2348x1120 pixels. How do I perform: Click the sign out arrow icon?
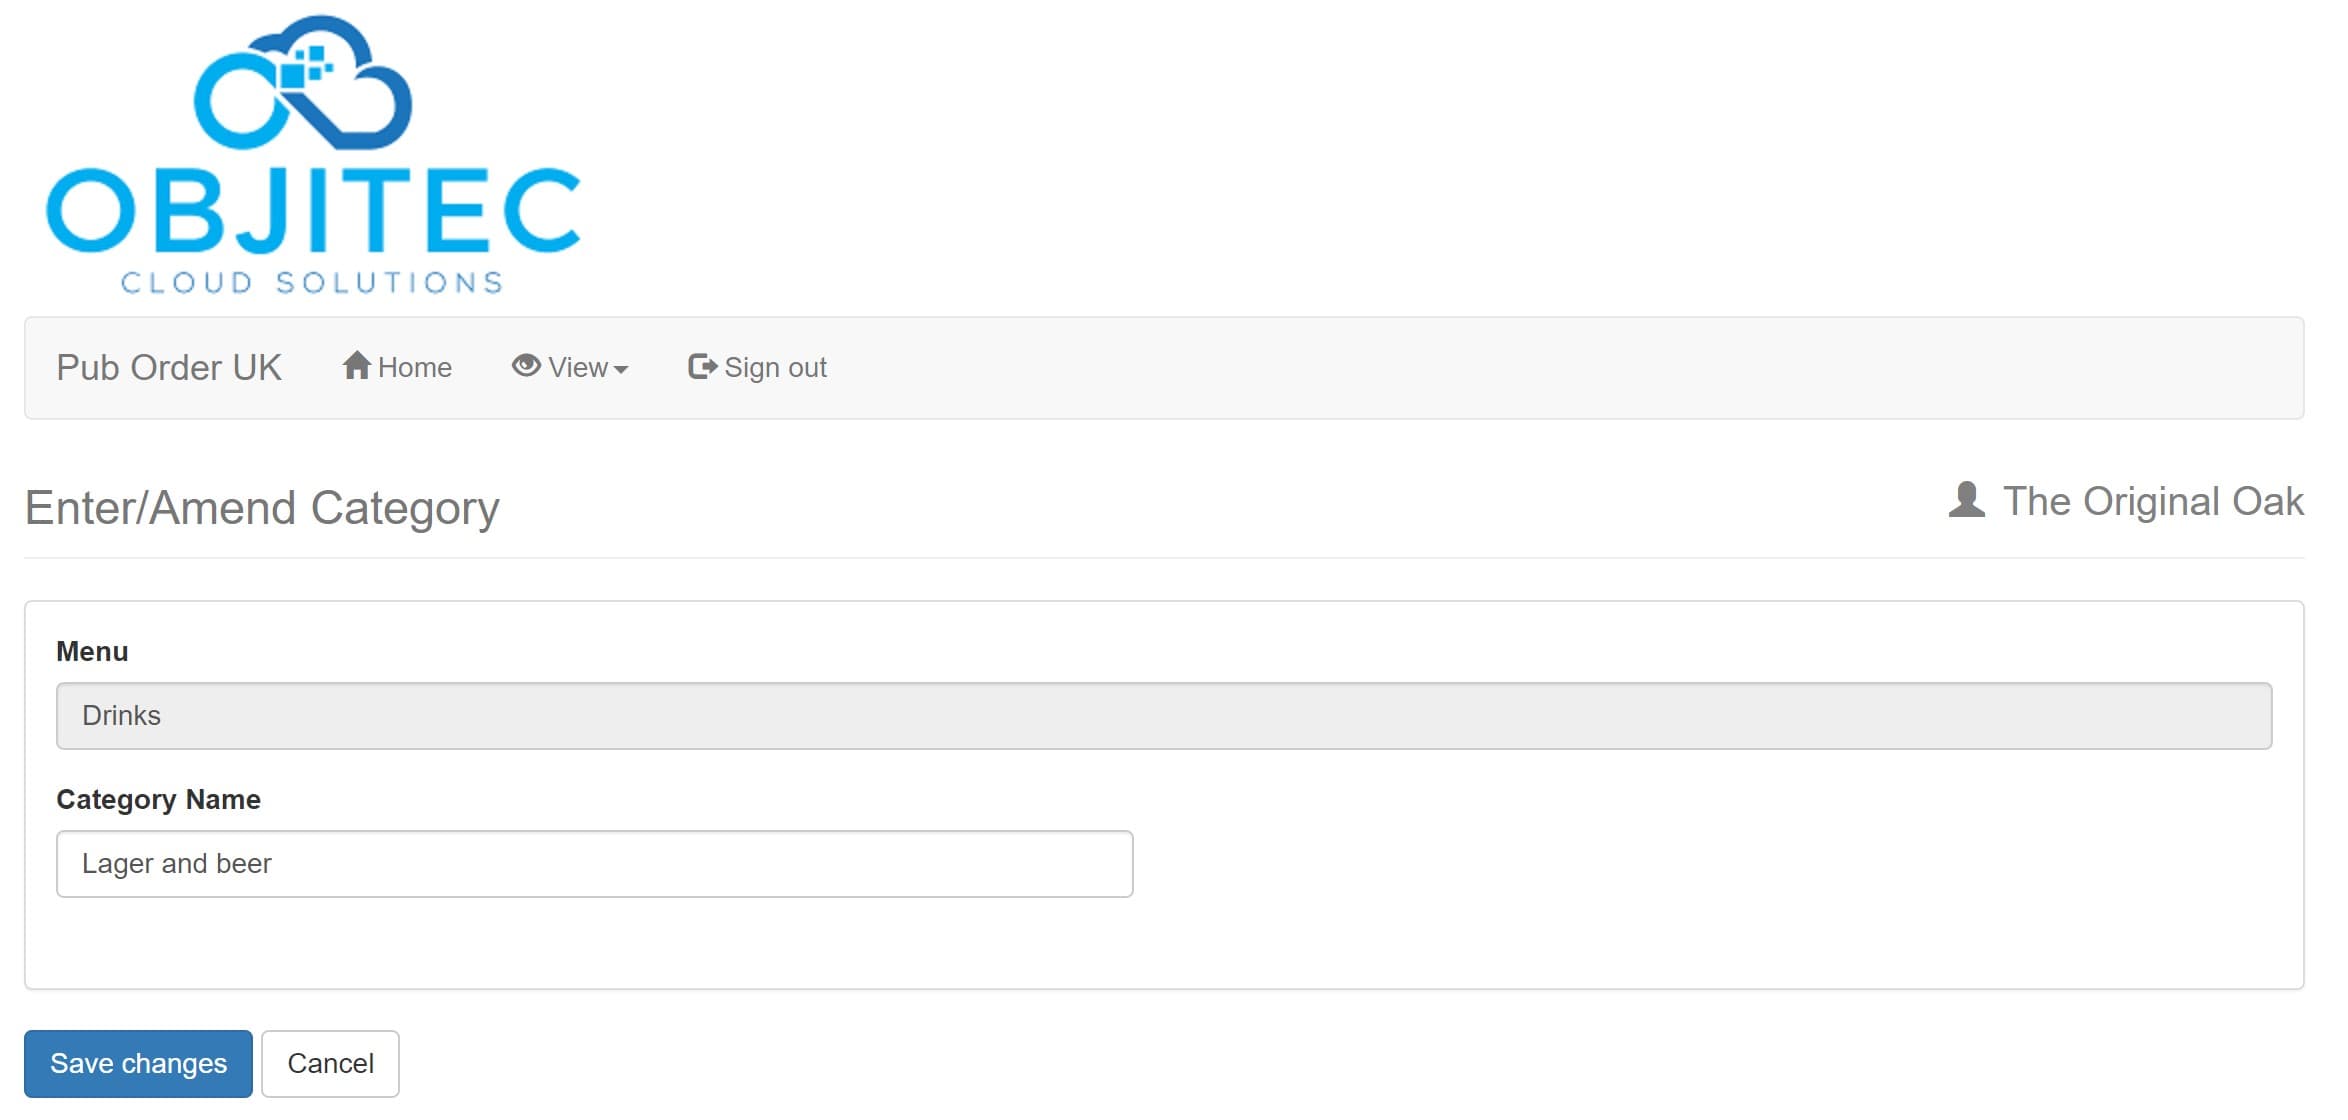point(703,367)
